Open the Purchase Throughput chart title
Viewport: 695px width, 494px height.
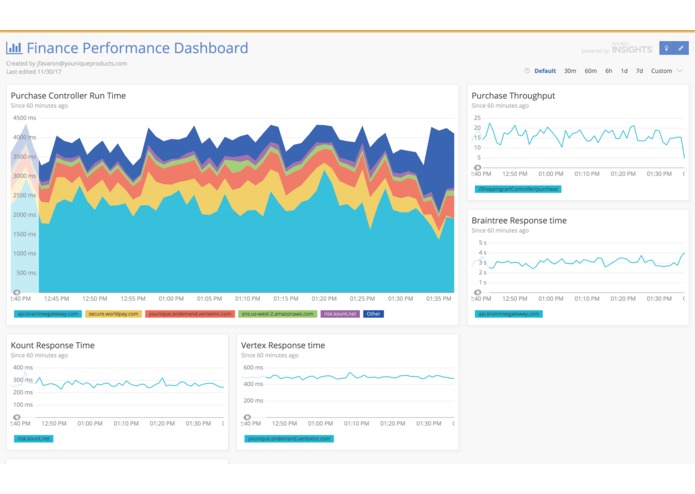click(x=513, y=96)
